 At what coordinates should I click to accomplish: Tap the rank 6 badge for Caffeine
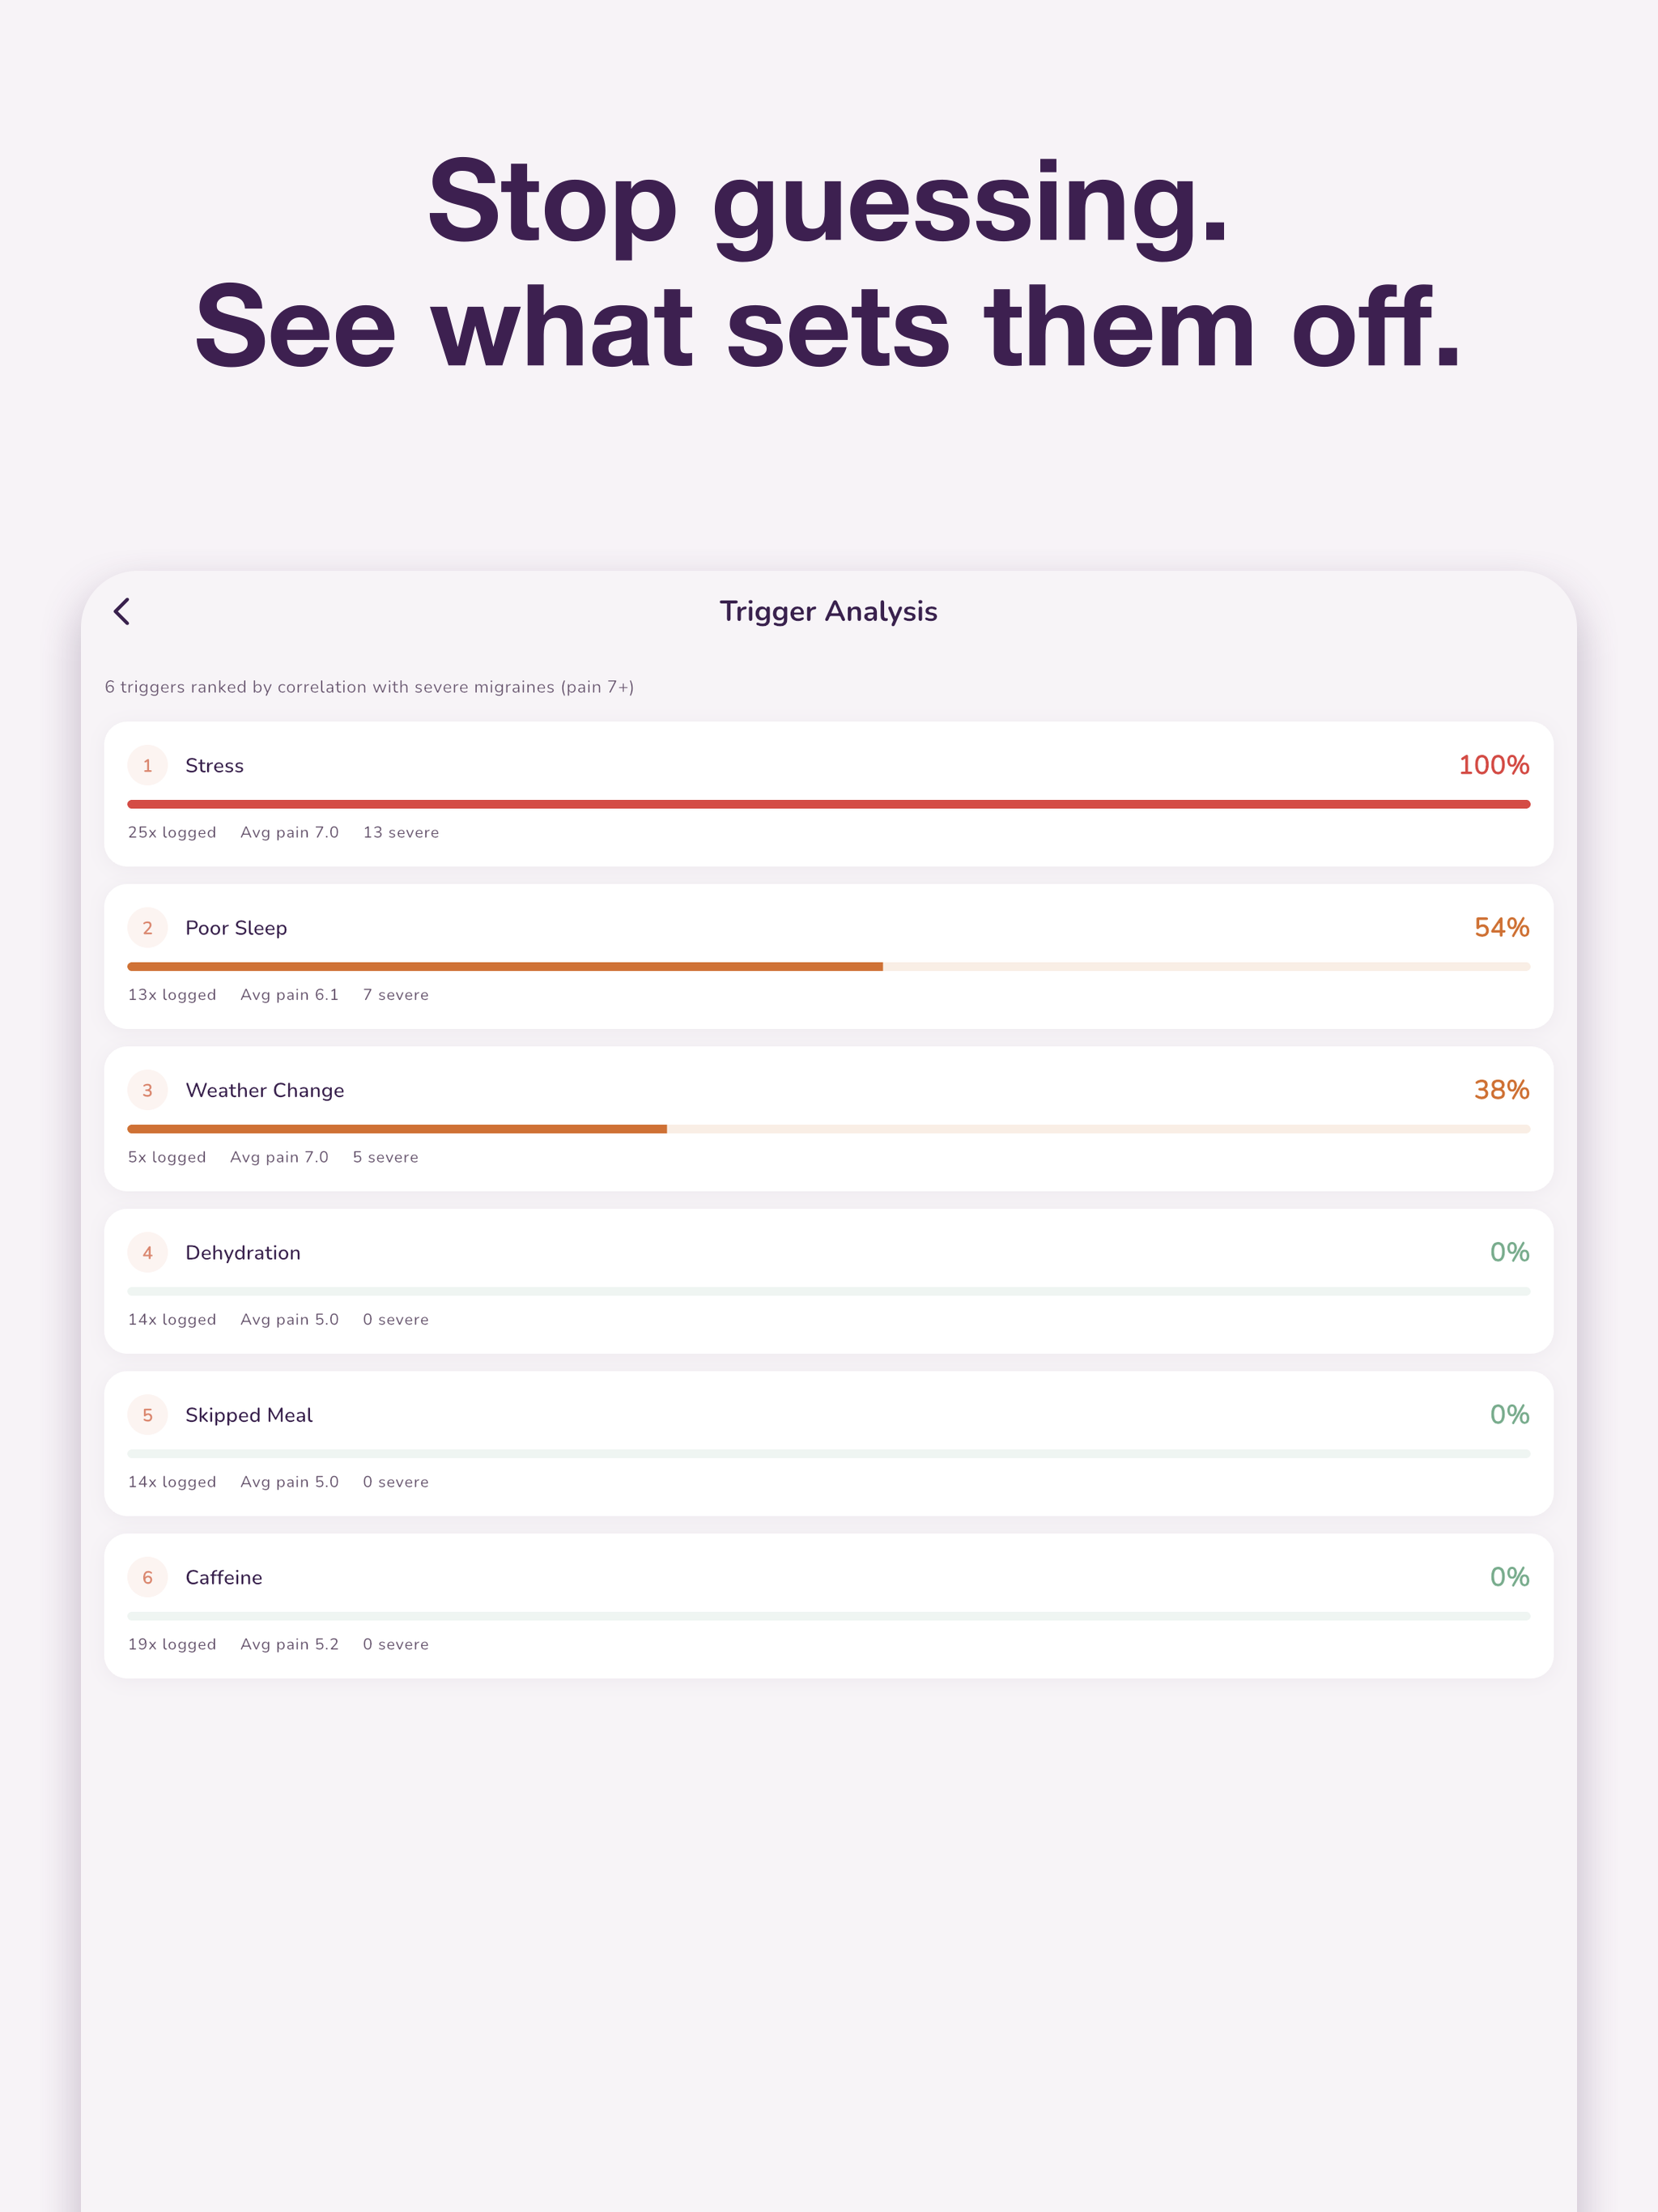pos(148,1577)
